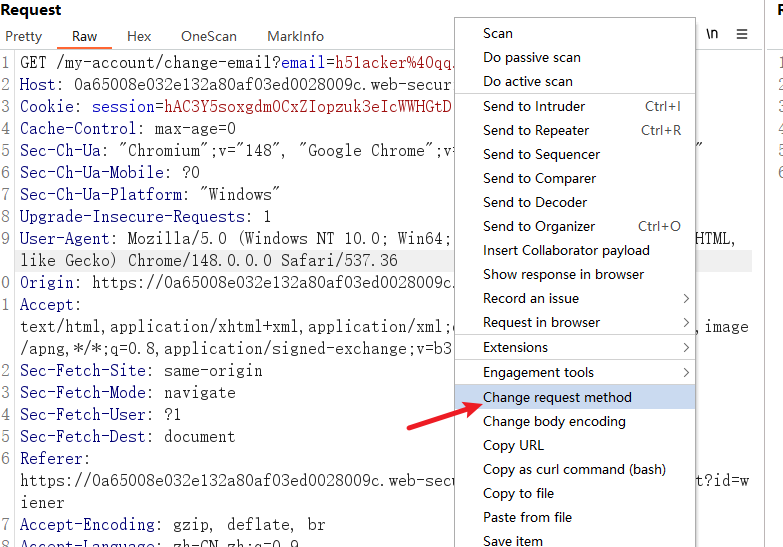Click the Host header line

[236, 84]
